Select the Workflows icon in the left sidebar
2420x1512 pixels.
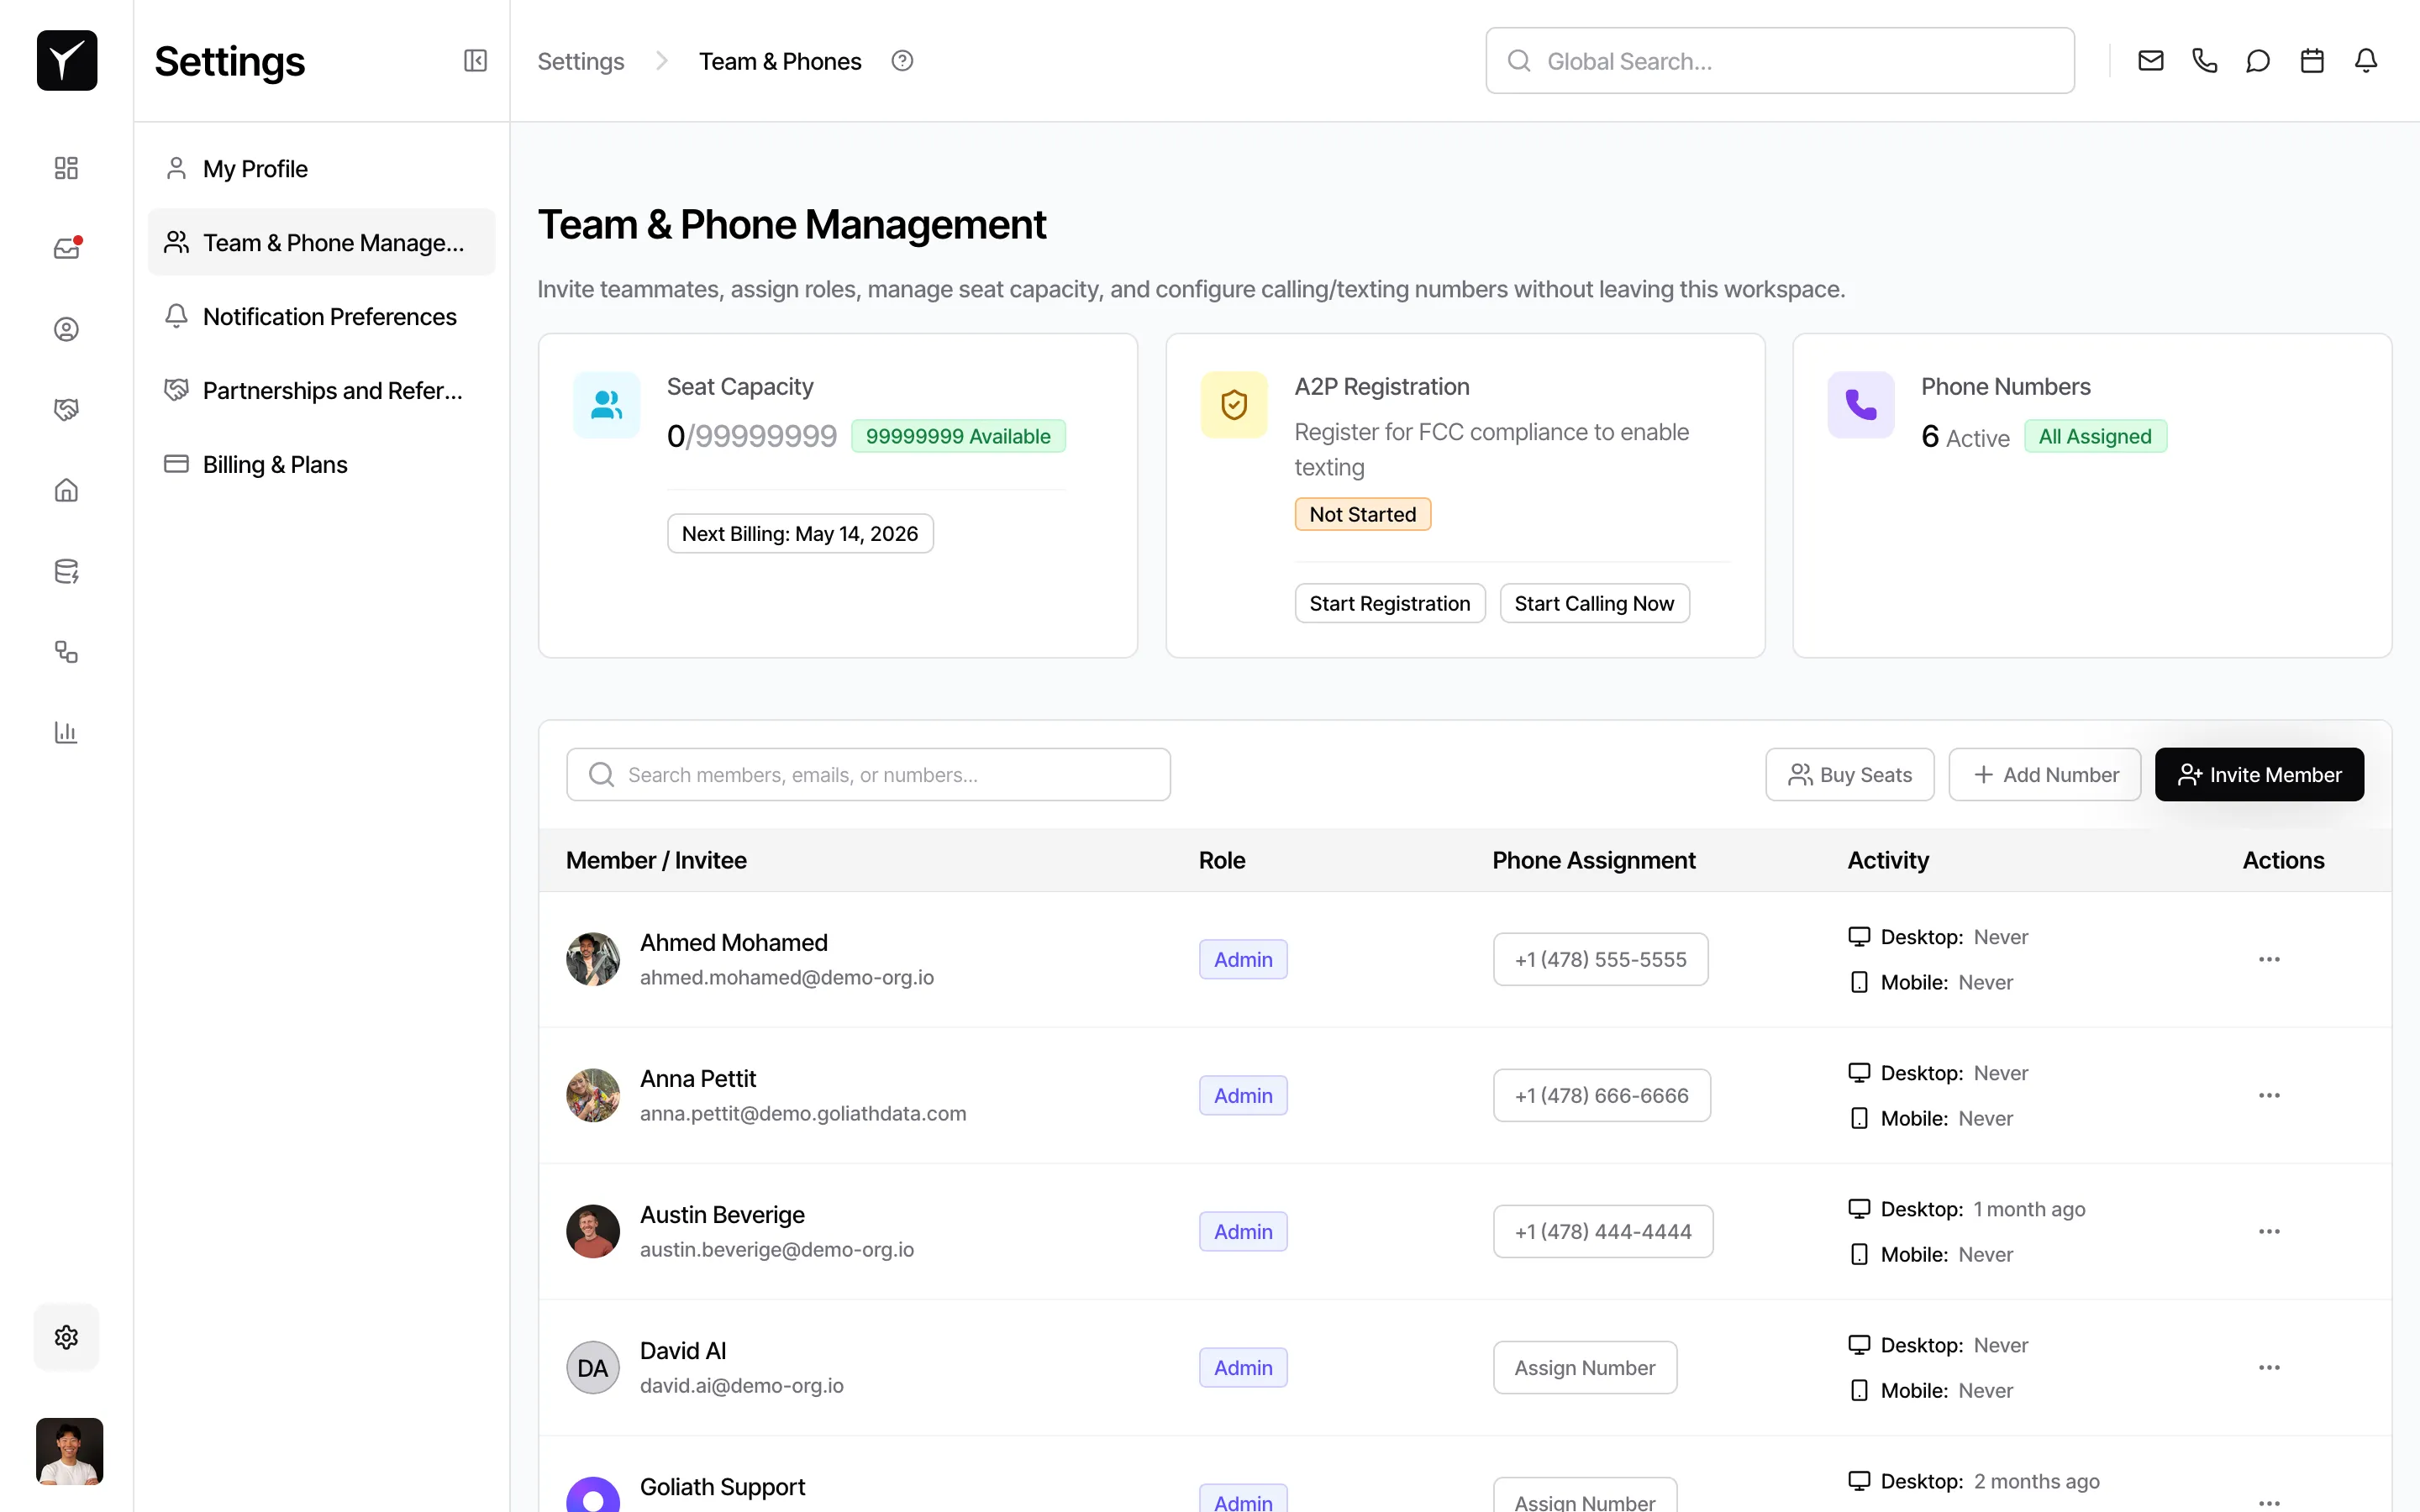(x=66, y=652)
